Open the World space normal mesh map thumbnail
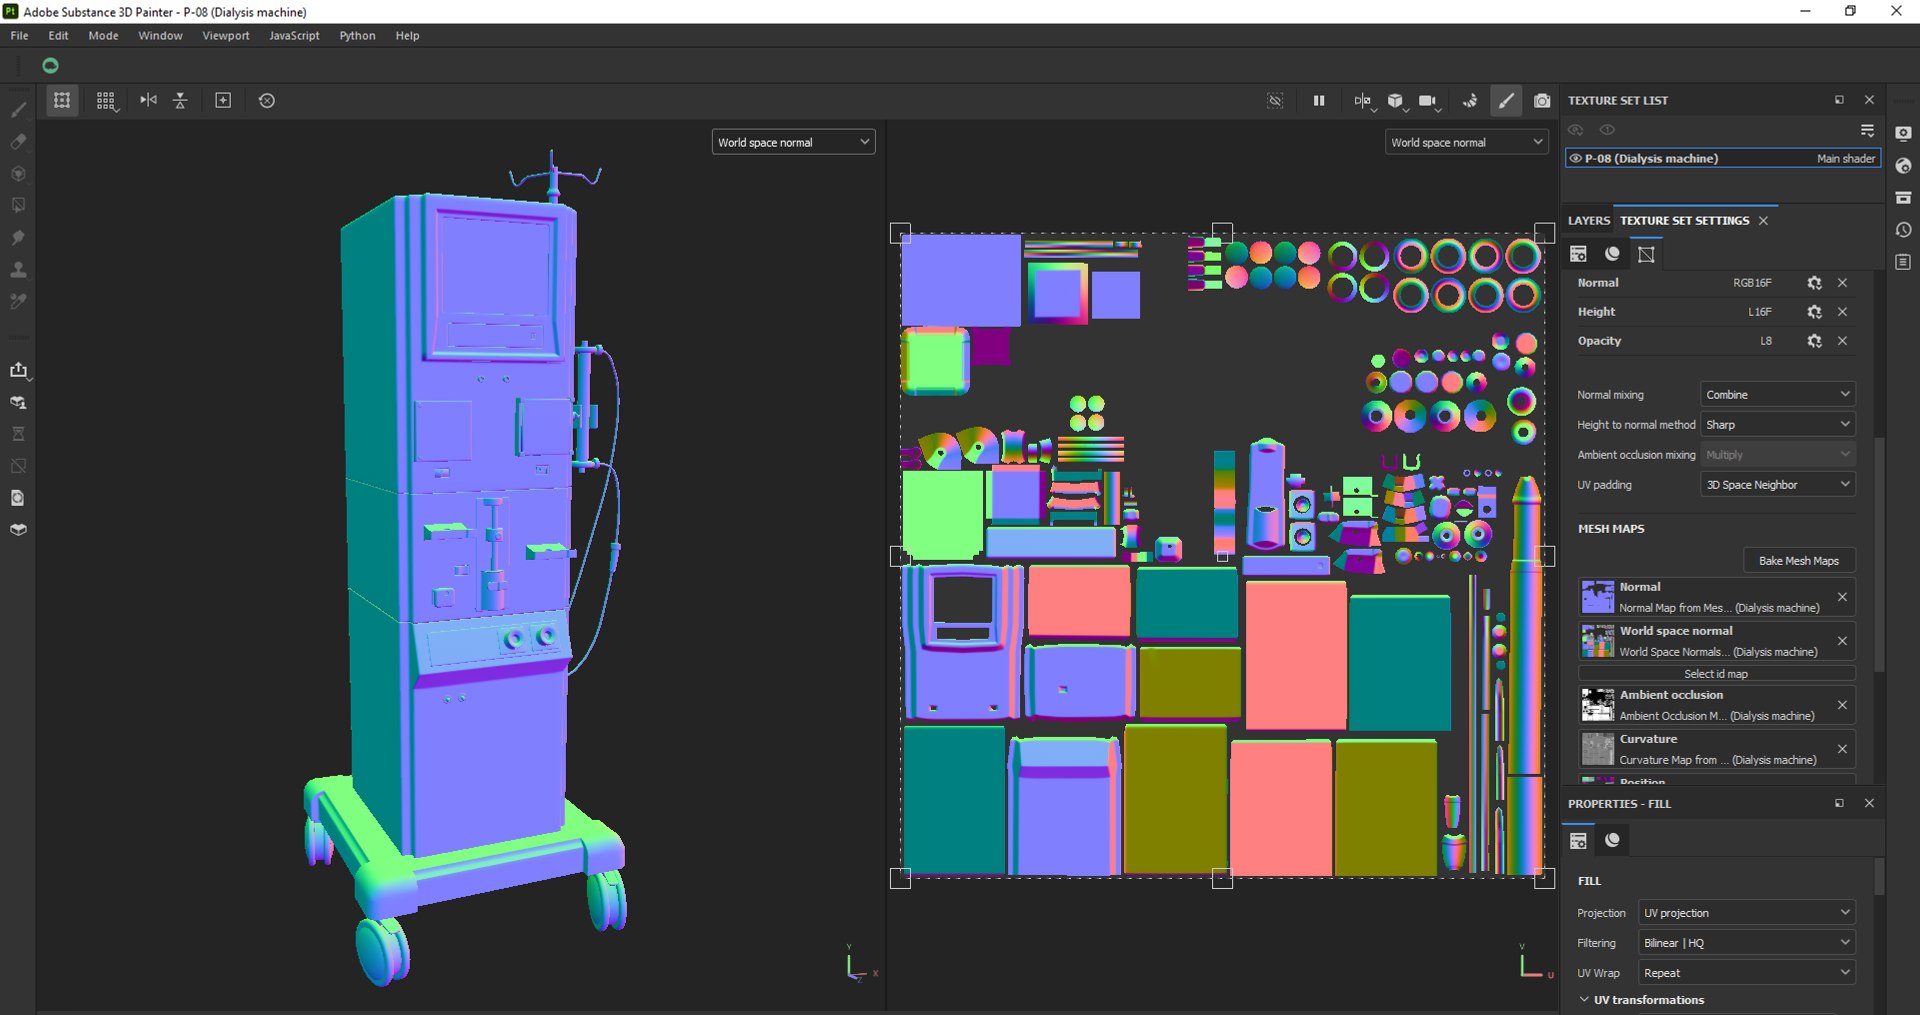The height and width of the screenshot is (1015, 1920). tap(1597, 641)
